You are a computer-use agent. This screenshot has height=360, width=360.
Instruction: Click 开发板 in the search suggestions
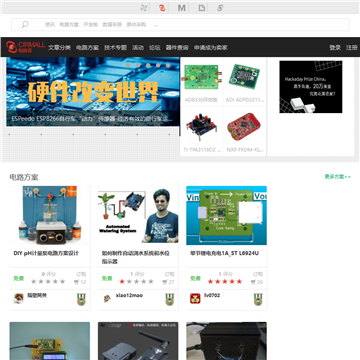pos(91,25)
